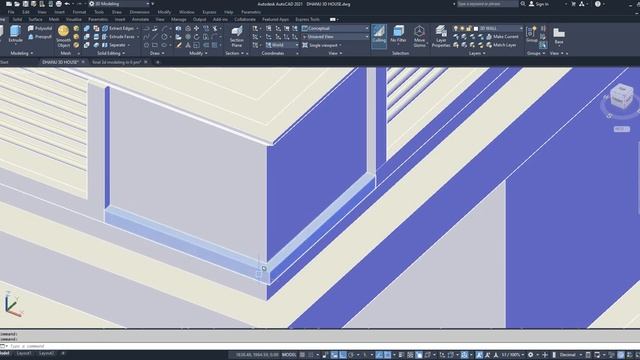640x360 pixels.
Task: Open the Express menu
Action: 209,12
